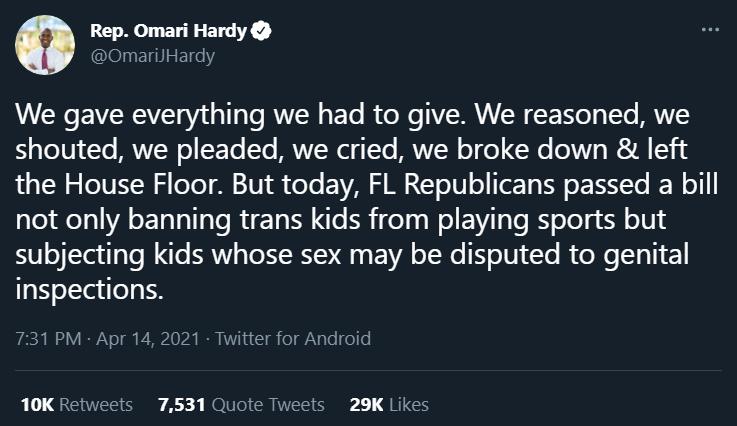The image size is (737, 426).
Task: Click the blue verified badge beside Omari Hardy
Action: [261, 31]
